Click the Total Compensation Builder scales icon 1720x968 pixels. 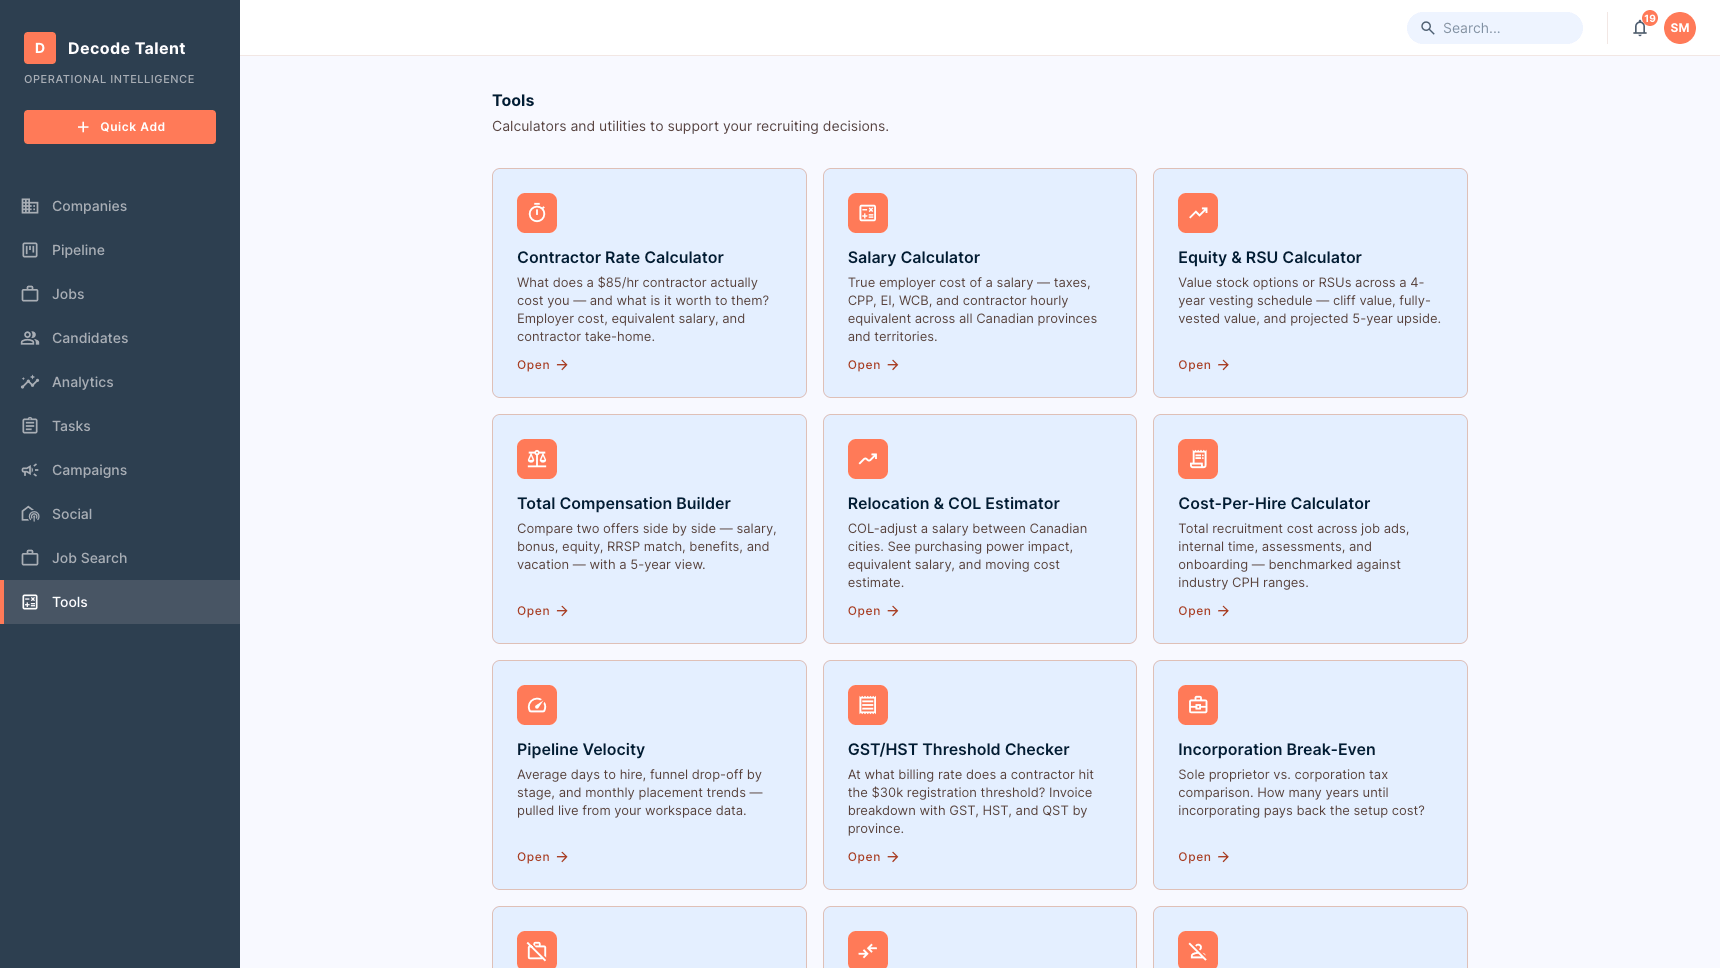pyautogui.click(x=537, y=459)
